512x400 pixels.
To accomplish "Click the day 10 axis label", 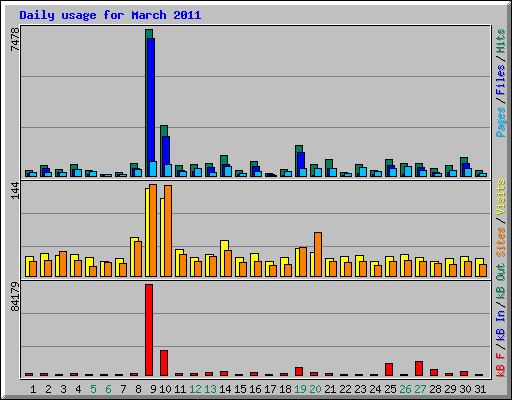I will (x=165, y=389).
